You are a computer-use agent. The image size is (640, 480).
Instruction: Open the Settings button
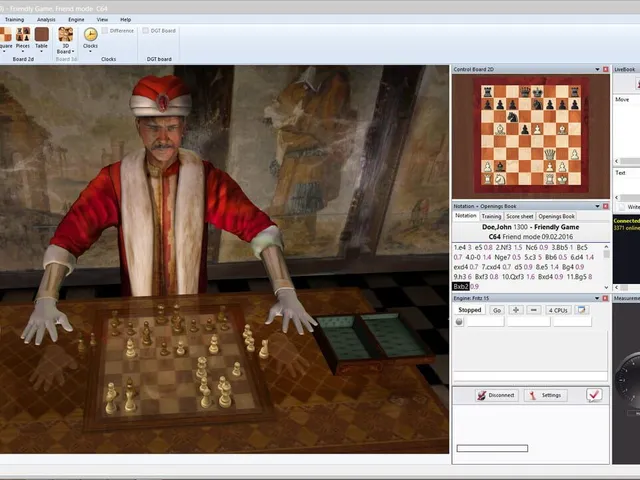click(x=546, y=395)
